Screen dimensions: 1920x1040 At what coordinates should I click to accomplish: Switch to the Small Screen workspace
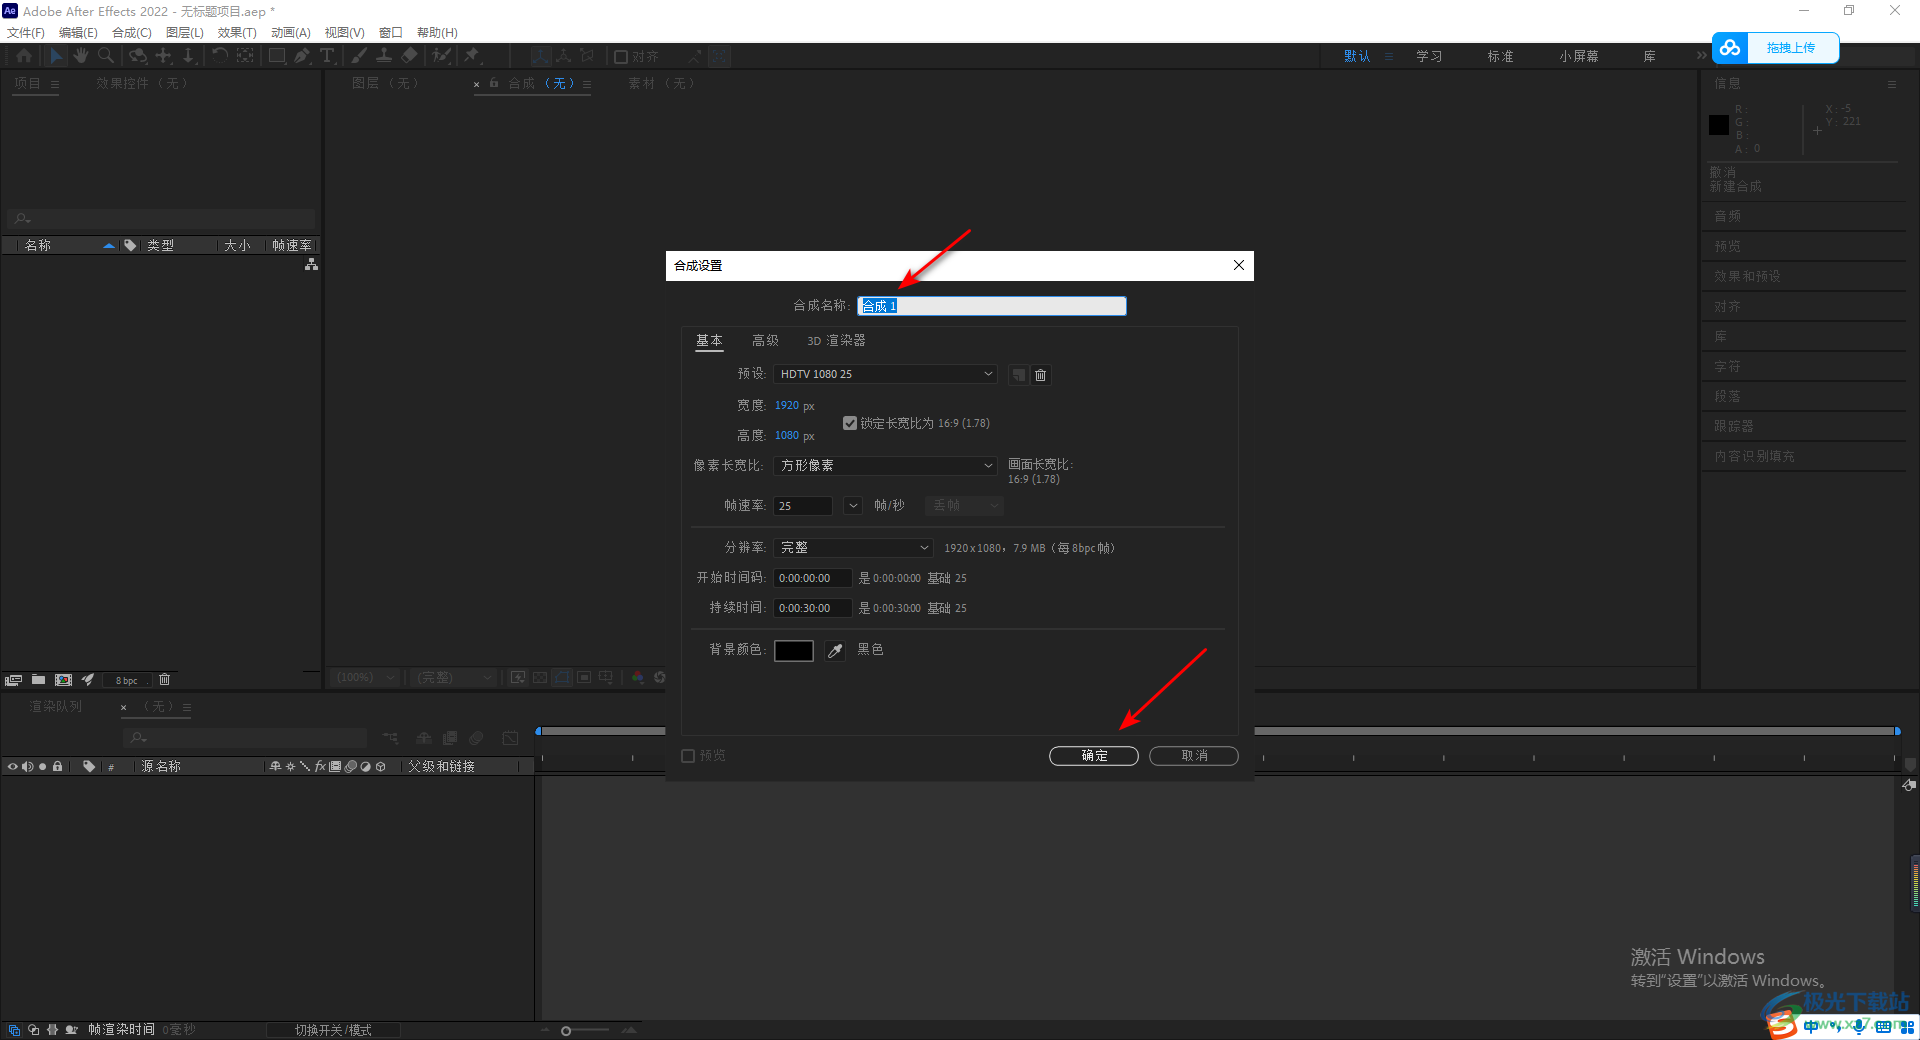click(1578, 56)
